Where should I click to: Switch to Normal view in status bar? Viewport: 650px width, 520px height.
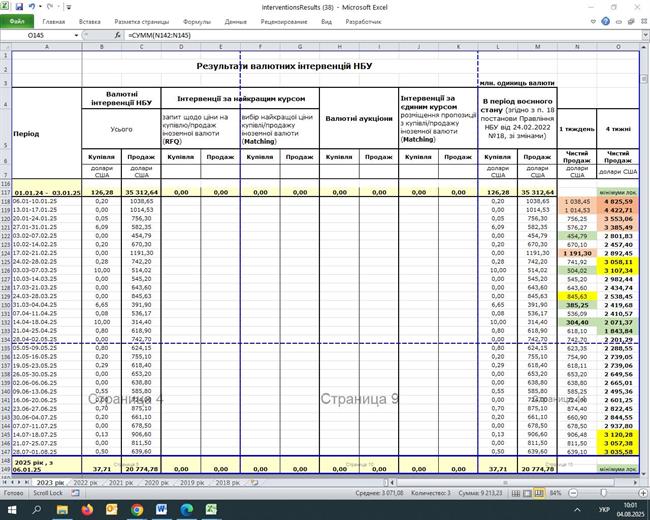tap(516, 493)
